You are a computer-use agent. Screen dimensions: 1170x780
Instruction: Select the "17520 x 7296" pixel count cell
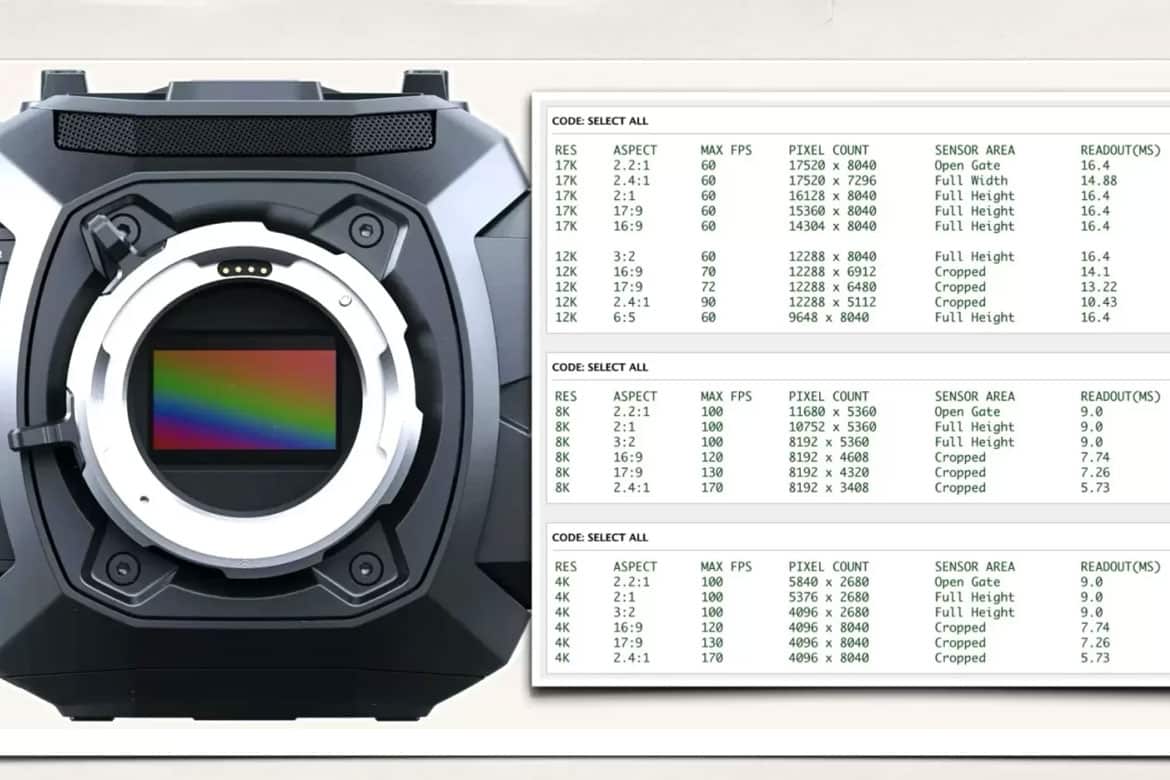832,181
